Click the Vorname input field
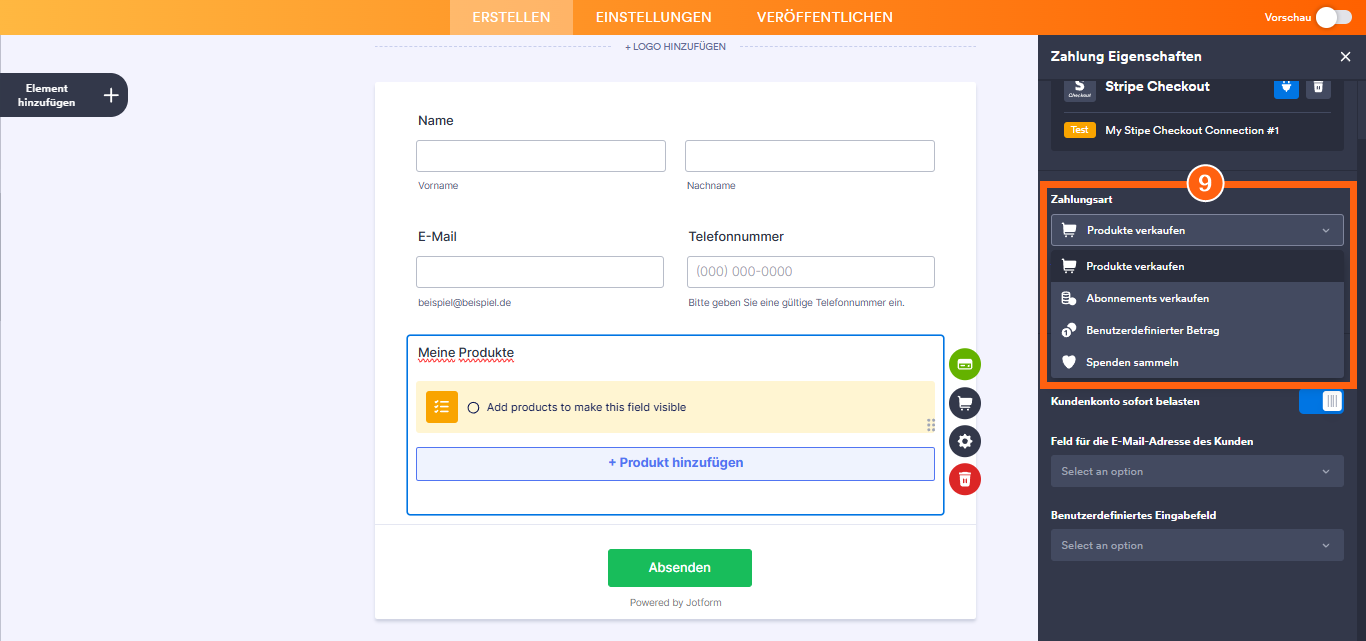Screen dimensions: 1366x641 click(x=541, y=156)
